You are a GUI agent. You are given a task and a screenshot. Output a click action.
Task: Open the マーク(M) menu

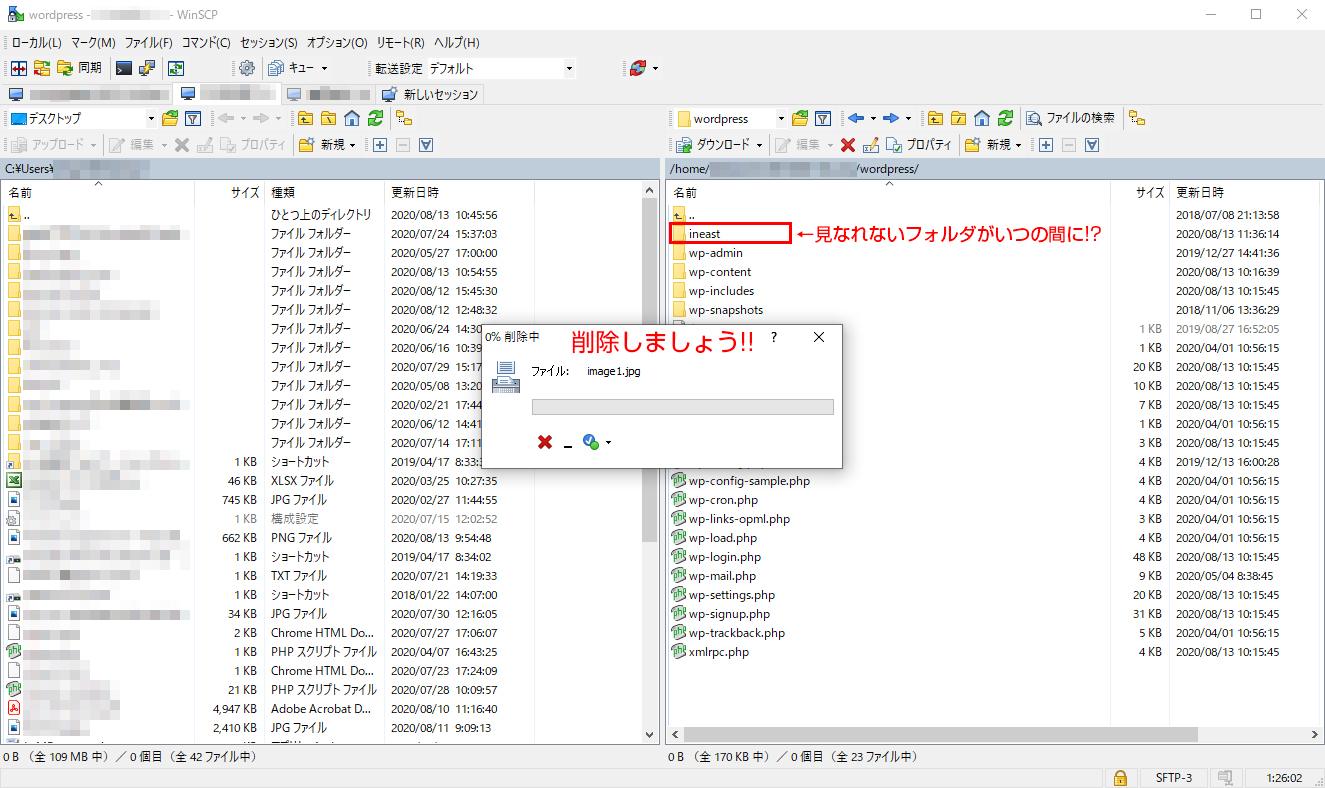point(93,43)
